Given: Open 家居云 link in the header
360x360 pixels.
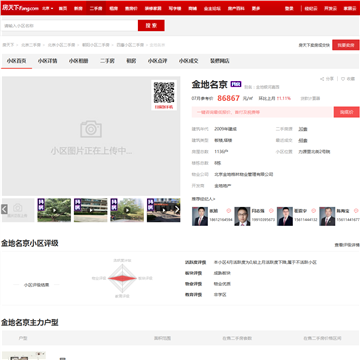Looking at the screenshot, I should tap(350, 8).
